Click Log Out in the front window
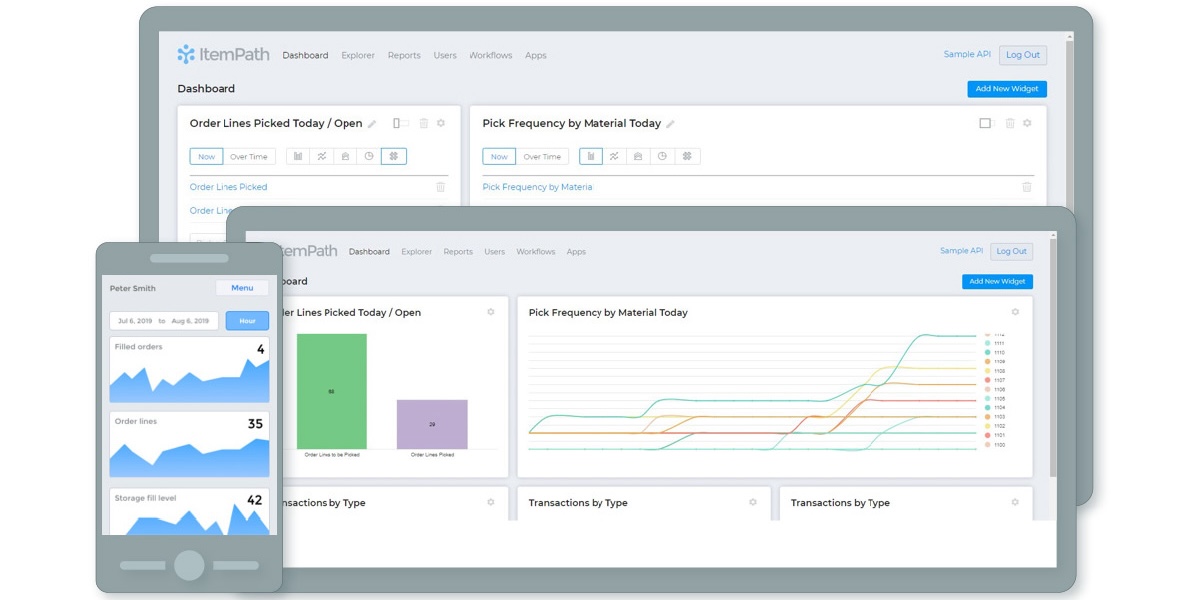This screenshot has width=1200, height=600. tap(1011, 251)
